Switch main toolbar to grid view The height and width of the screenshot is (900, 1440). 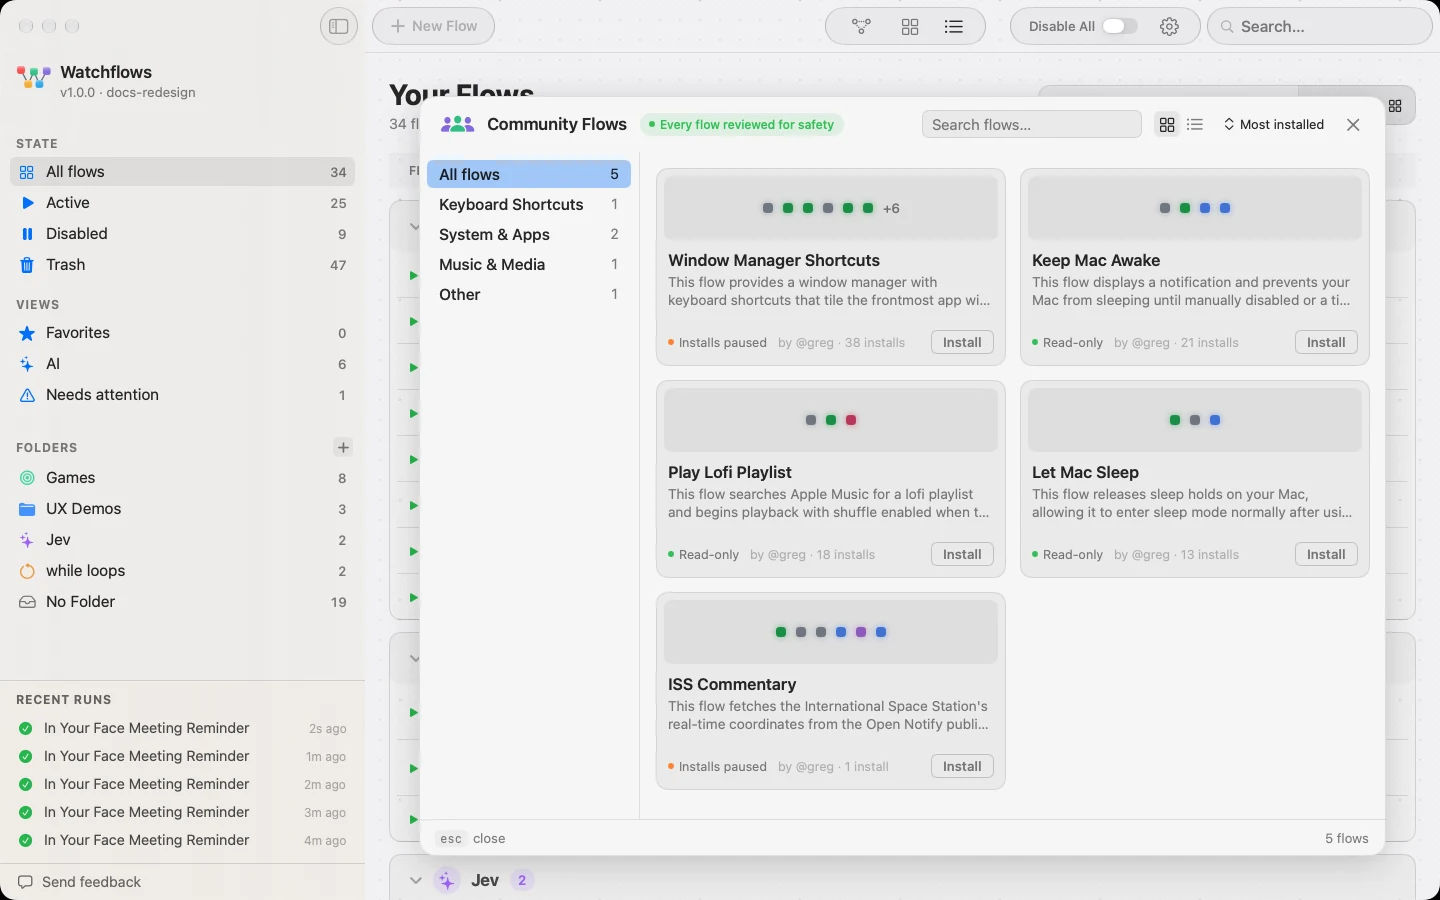(910, 27)
